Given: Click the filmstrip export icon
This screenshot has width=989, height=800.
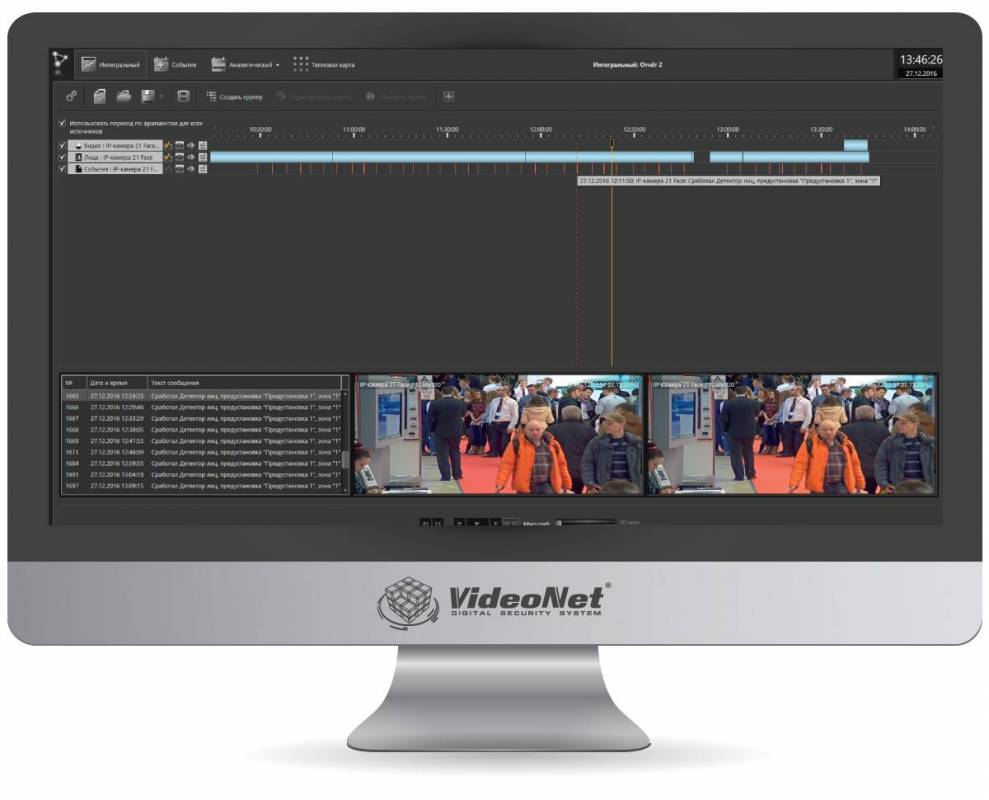Looking at the screenshot, I should click(x=183, y=97).
